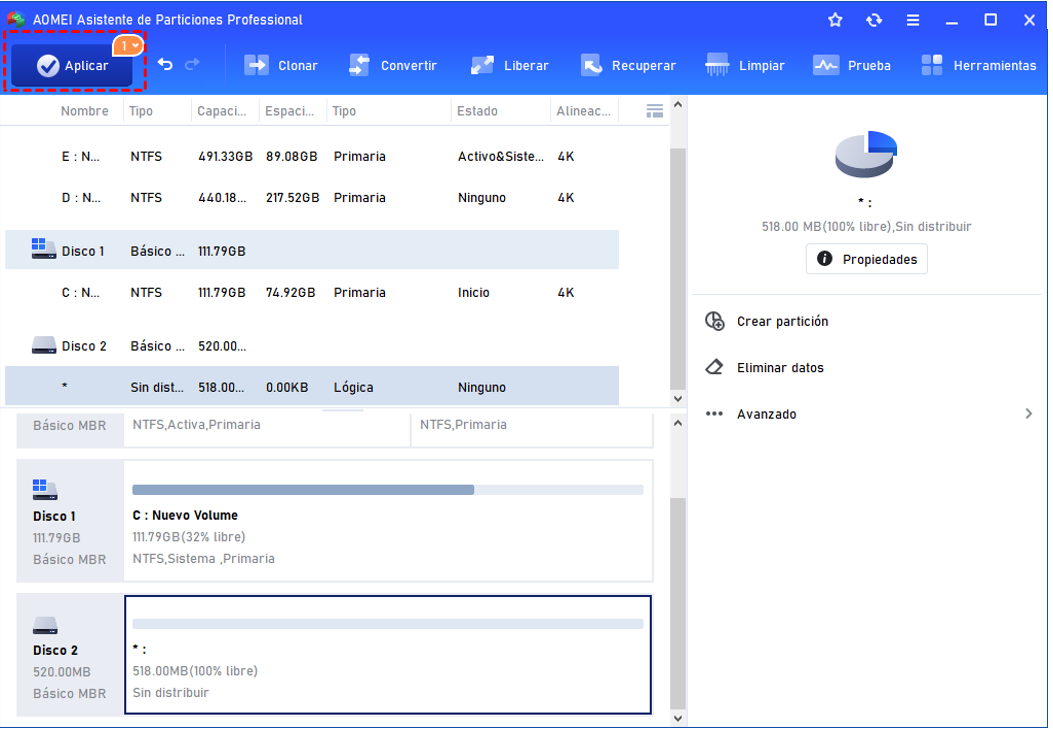Click the Herramientas grid icon
This screenshot has height=731, width=1053.
tap(931, 65)
